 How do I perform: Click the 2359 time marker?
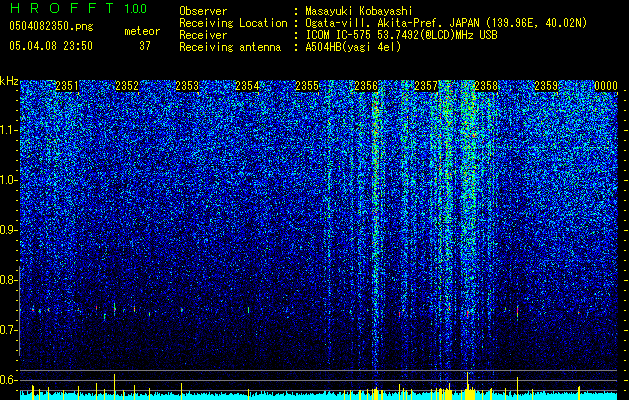click(546, 86)
